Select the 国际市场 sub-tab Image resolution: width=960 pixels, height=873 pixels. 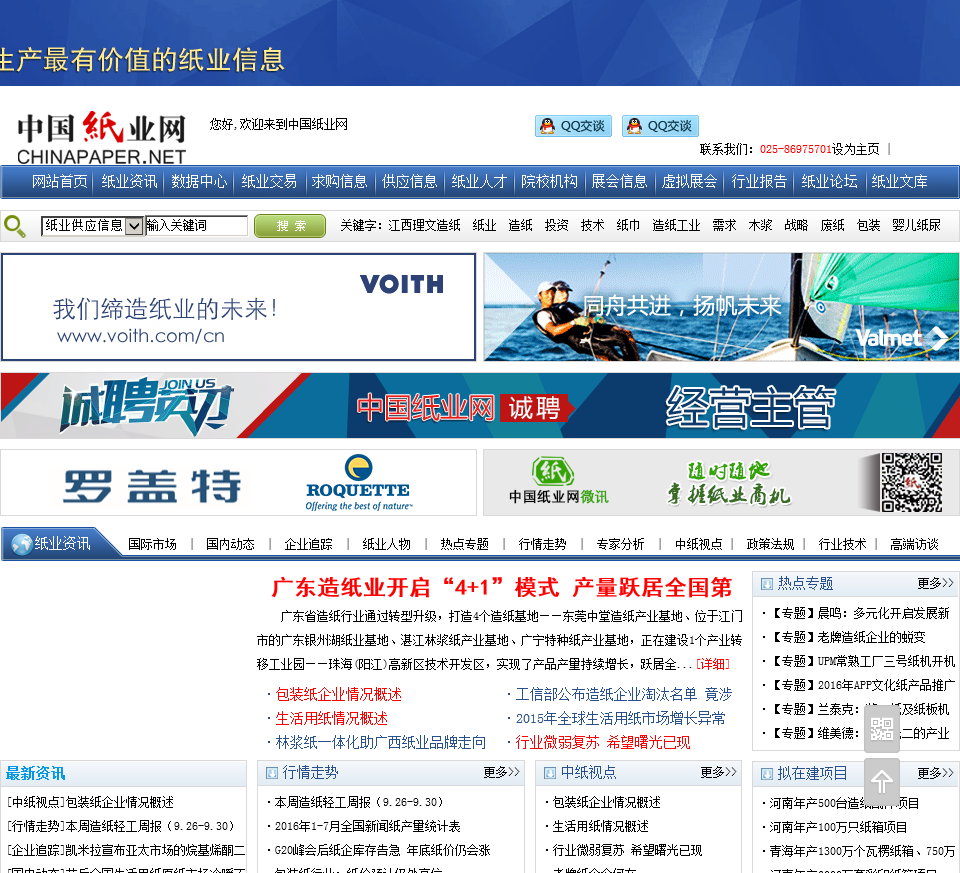tap(152, 544)
